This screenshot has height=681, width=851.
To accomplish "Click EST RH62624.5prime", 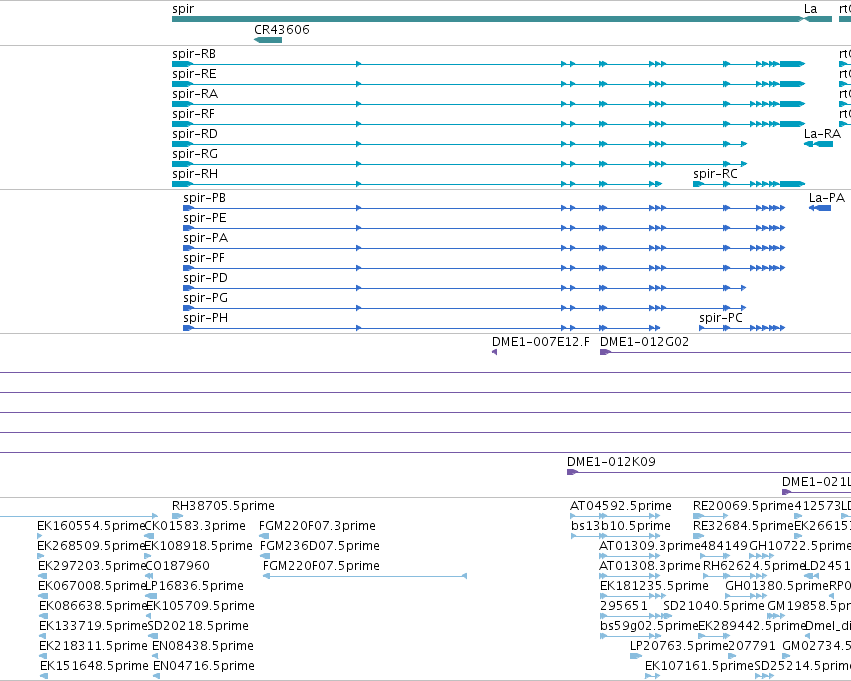I will pyautogui.click(x=735, y=576).
